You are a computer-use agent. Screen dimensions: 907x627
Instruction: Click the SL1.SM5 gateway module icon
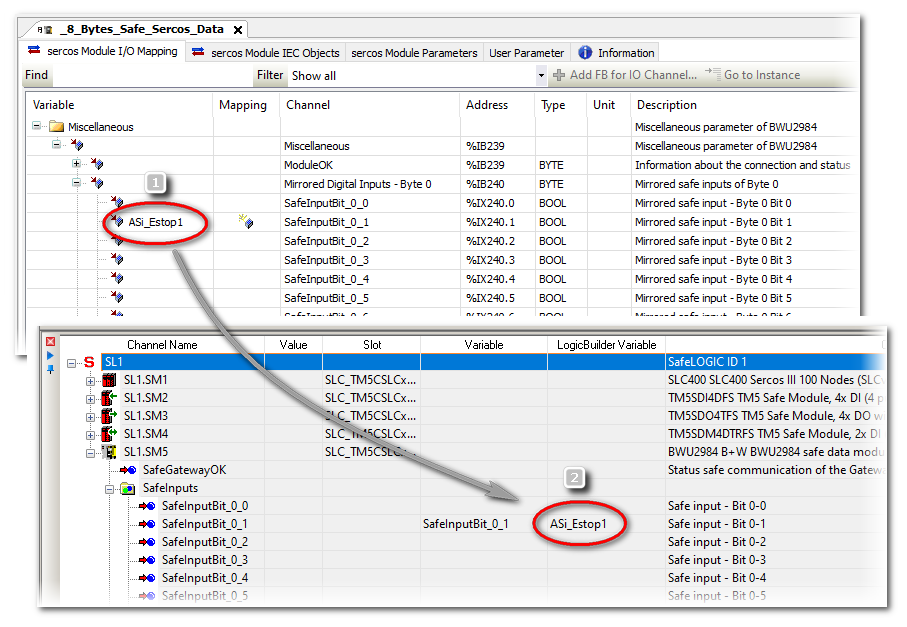110,452
